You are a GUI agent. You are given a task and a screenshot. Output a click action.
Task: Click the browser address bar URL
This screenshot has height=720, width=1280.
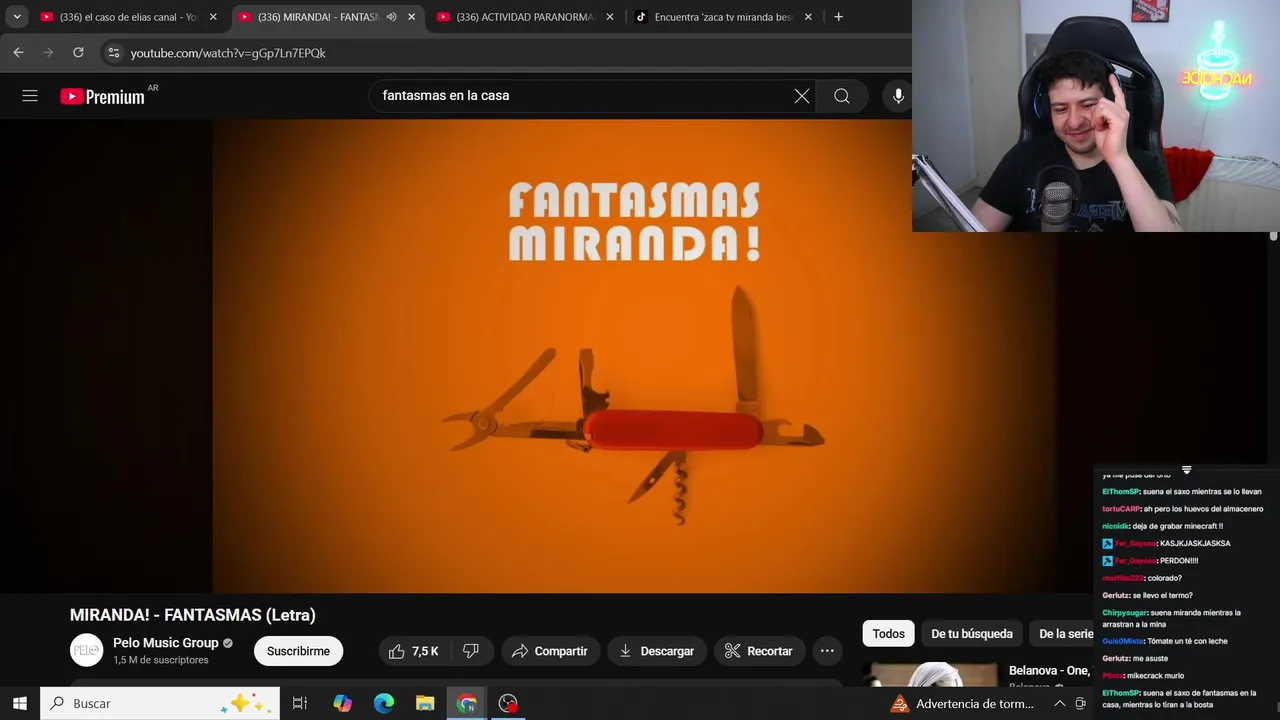point(228,53)
